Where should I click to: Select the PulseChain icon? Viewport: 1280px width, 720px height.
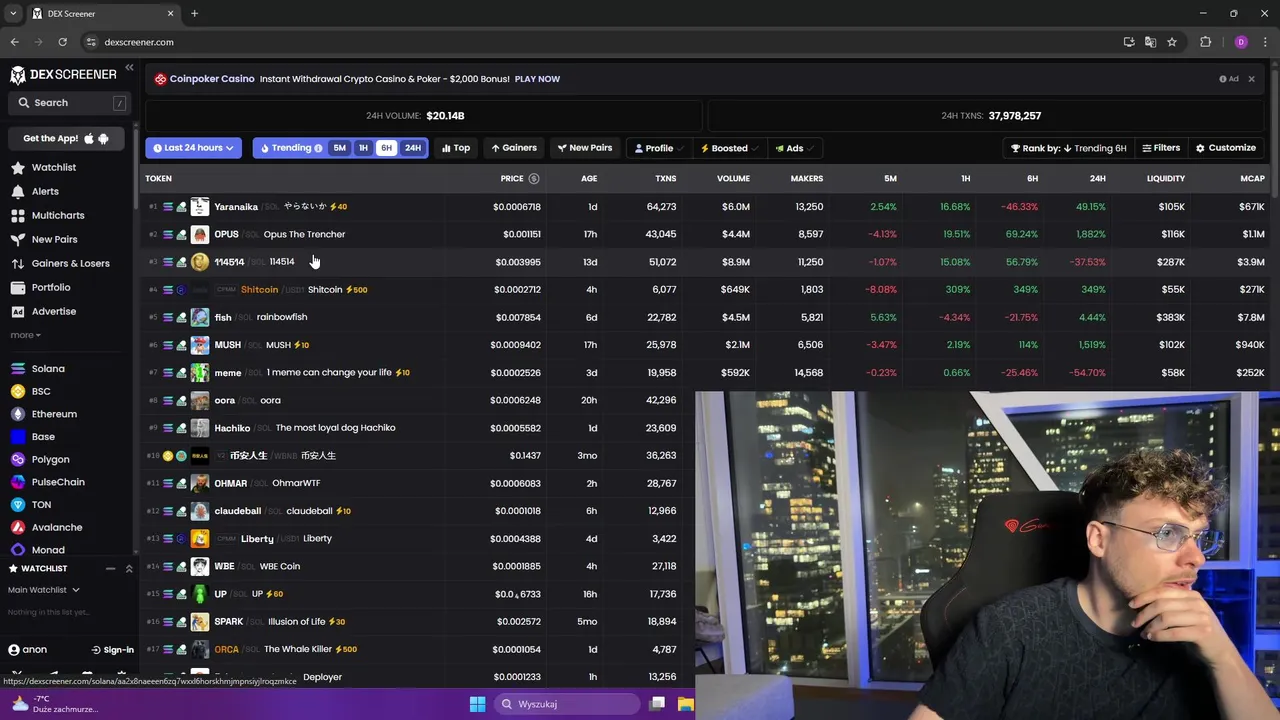click(18, 482)
